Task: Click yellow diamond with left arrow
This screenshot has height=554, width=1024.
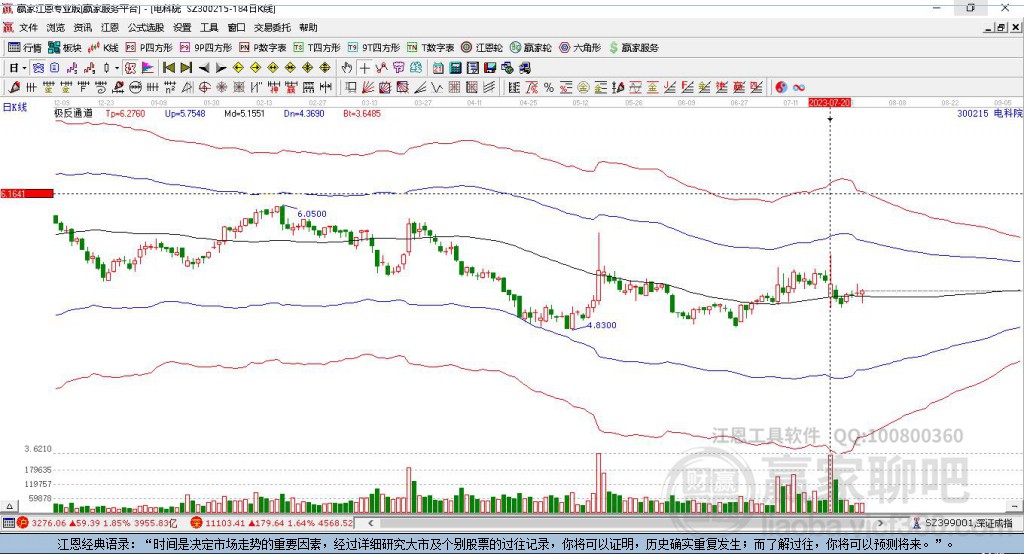Action: coord(238,68)
